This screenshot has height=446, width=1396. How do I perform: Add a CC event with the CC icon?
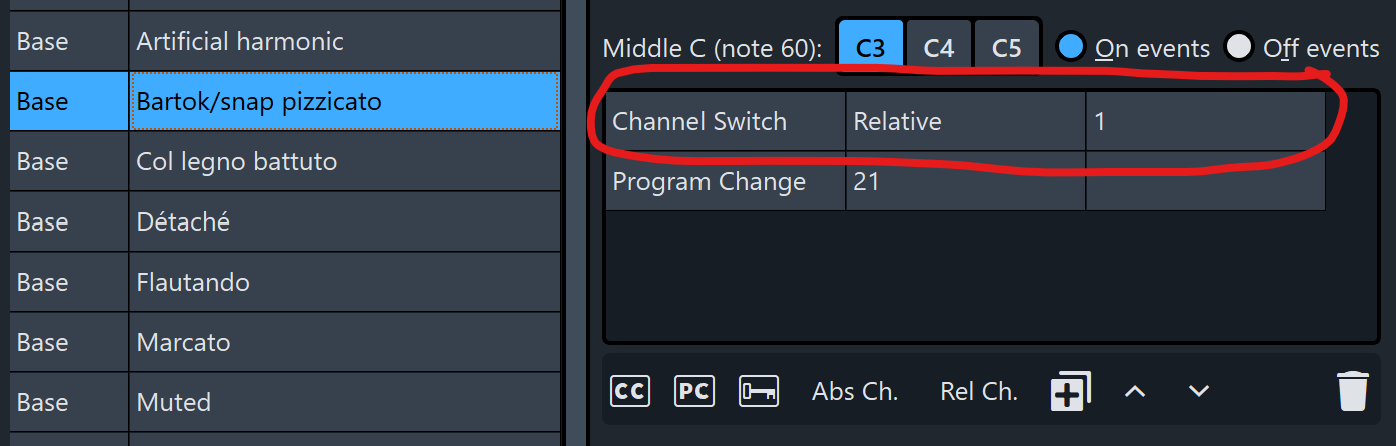[x=630, y=391]
